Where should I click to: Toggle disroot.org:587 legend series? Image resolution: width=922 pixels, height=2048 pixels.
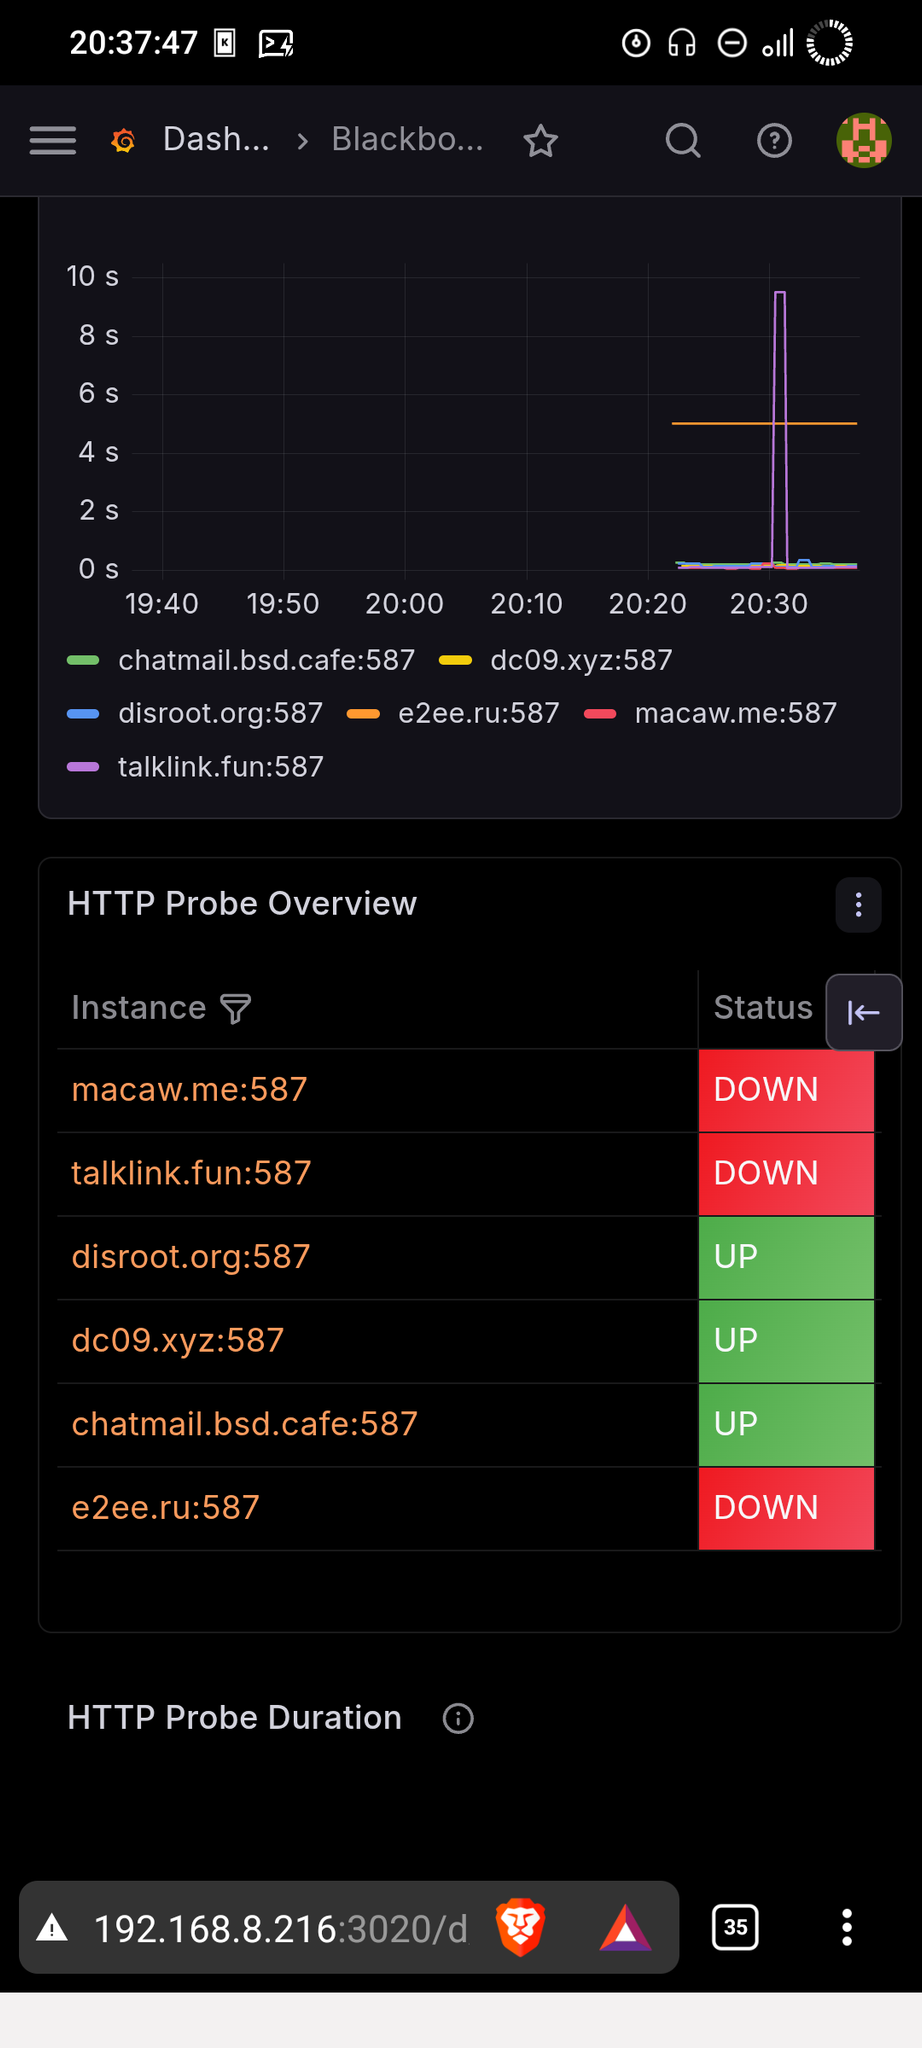[220, 713]
